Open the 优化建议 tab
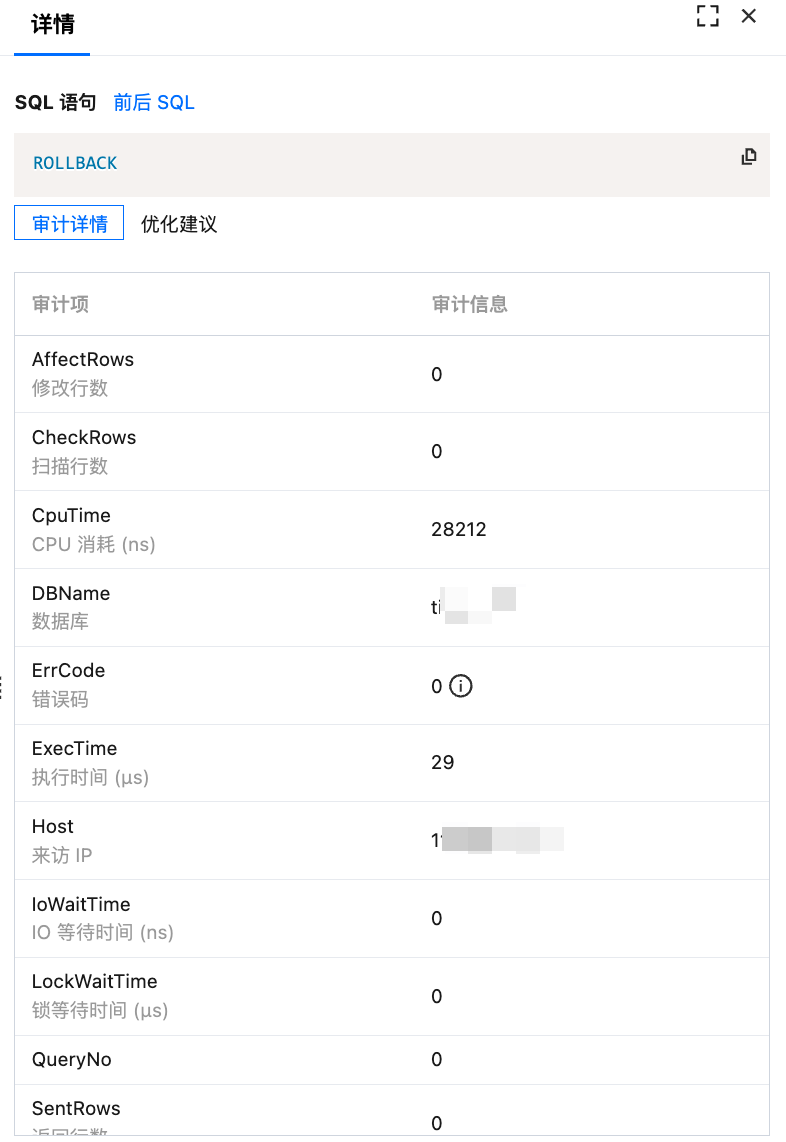 (x=179, y=224)
